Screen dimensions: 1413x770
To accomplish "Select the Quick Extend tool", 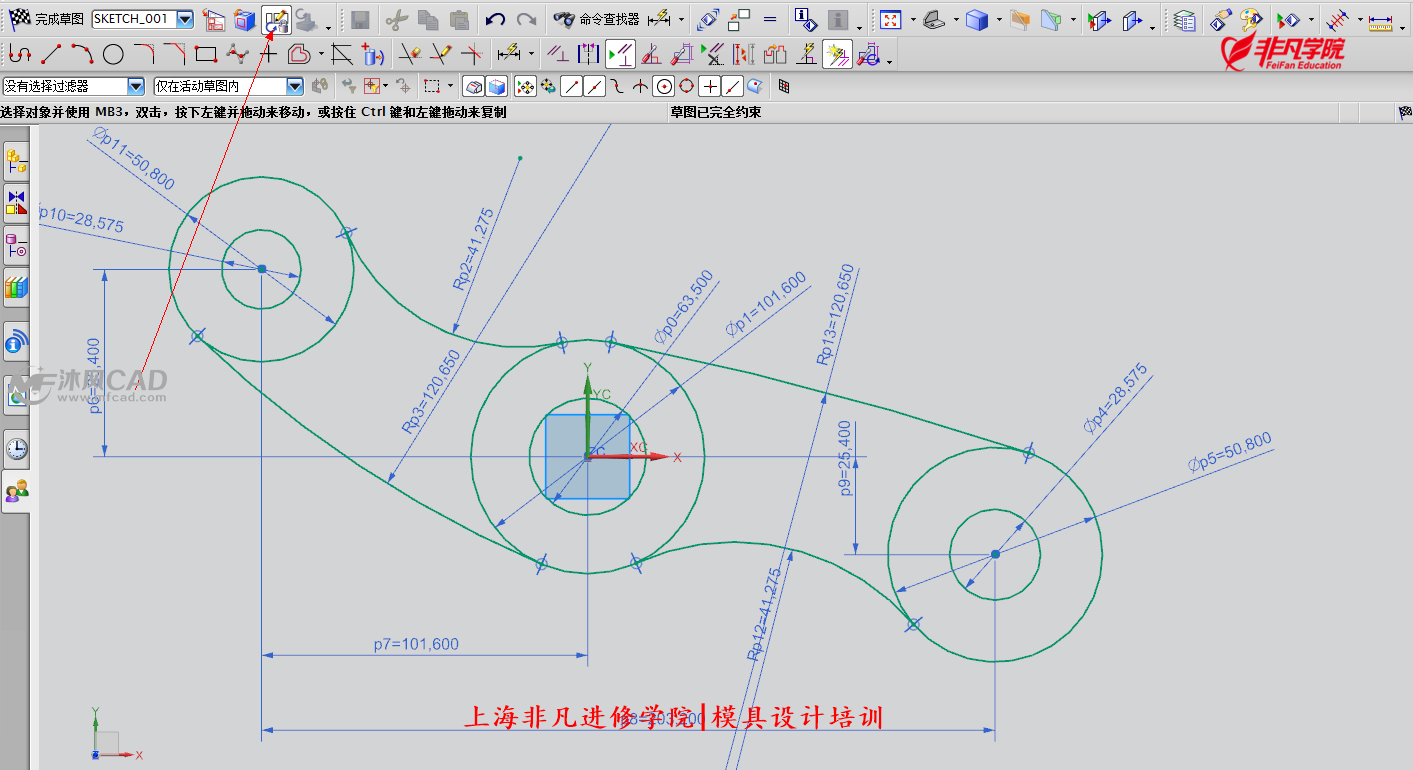I will click(x=441, y=53).
